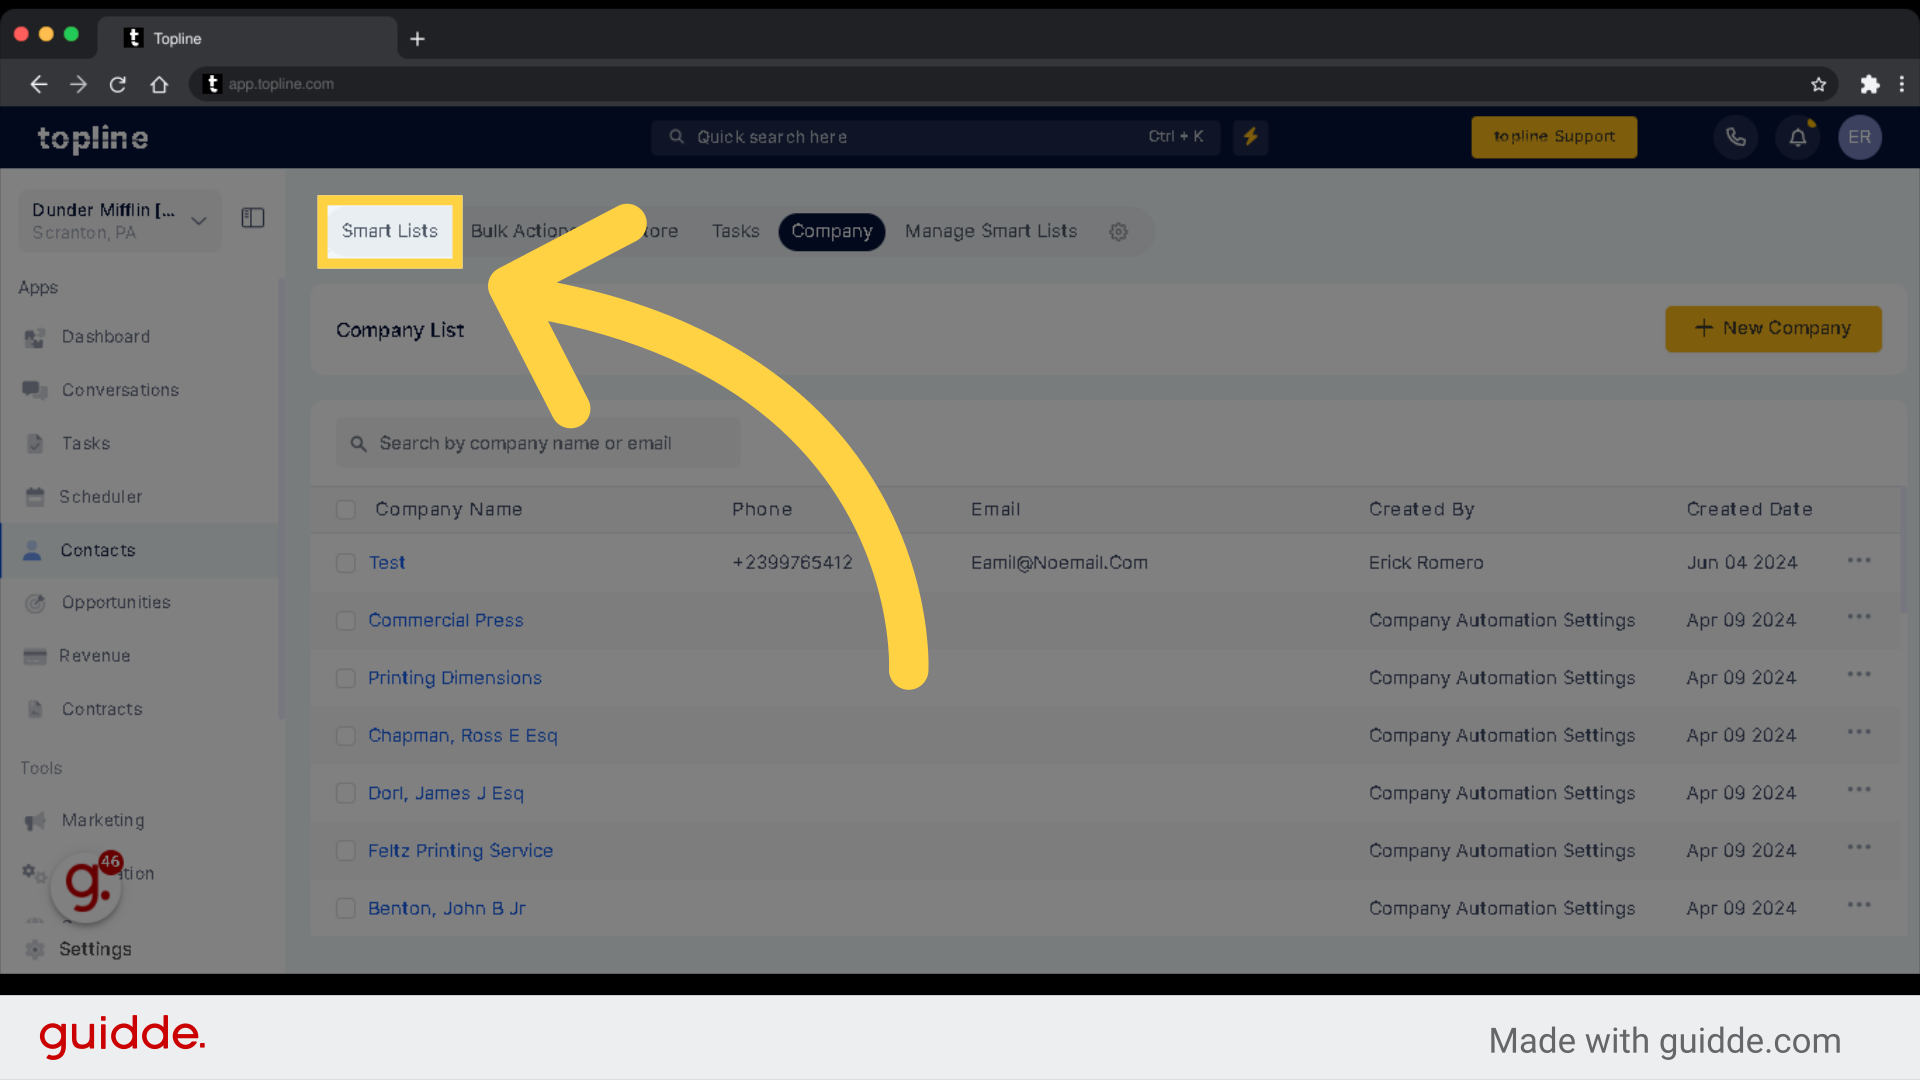Screen dimensions: 1920x1080
Task: Open the Test company link
Action: [x=387, y=563]
